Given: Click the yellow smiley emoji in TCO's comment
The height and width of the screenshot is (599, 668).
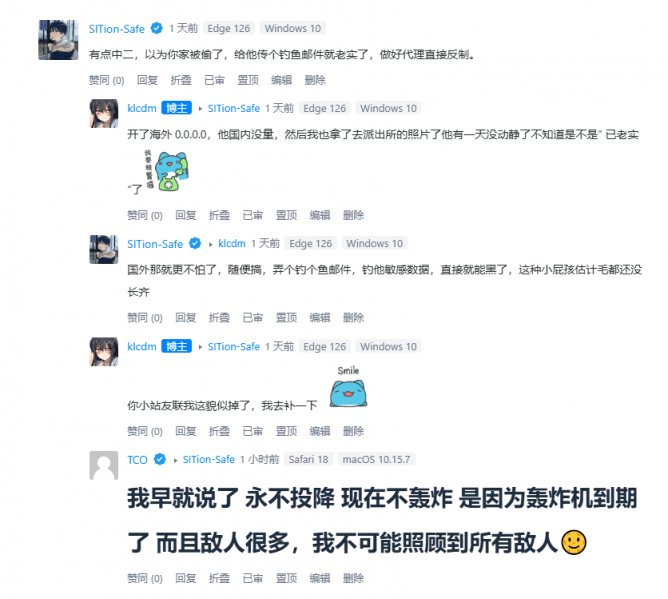Looking at the screenshot, I should (x=574, y=542).
